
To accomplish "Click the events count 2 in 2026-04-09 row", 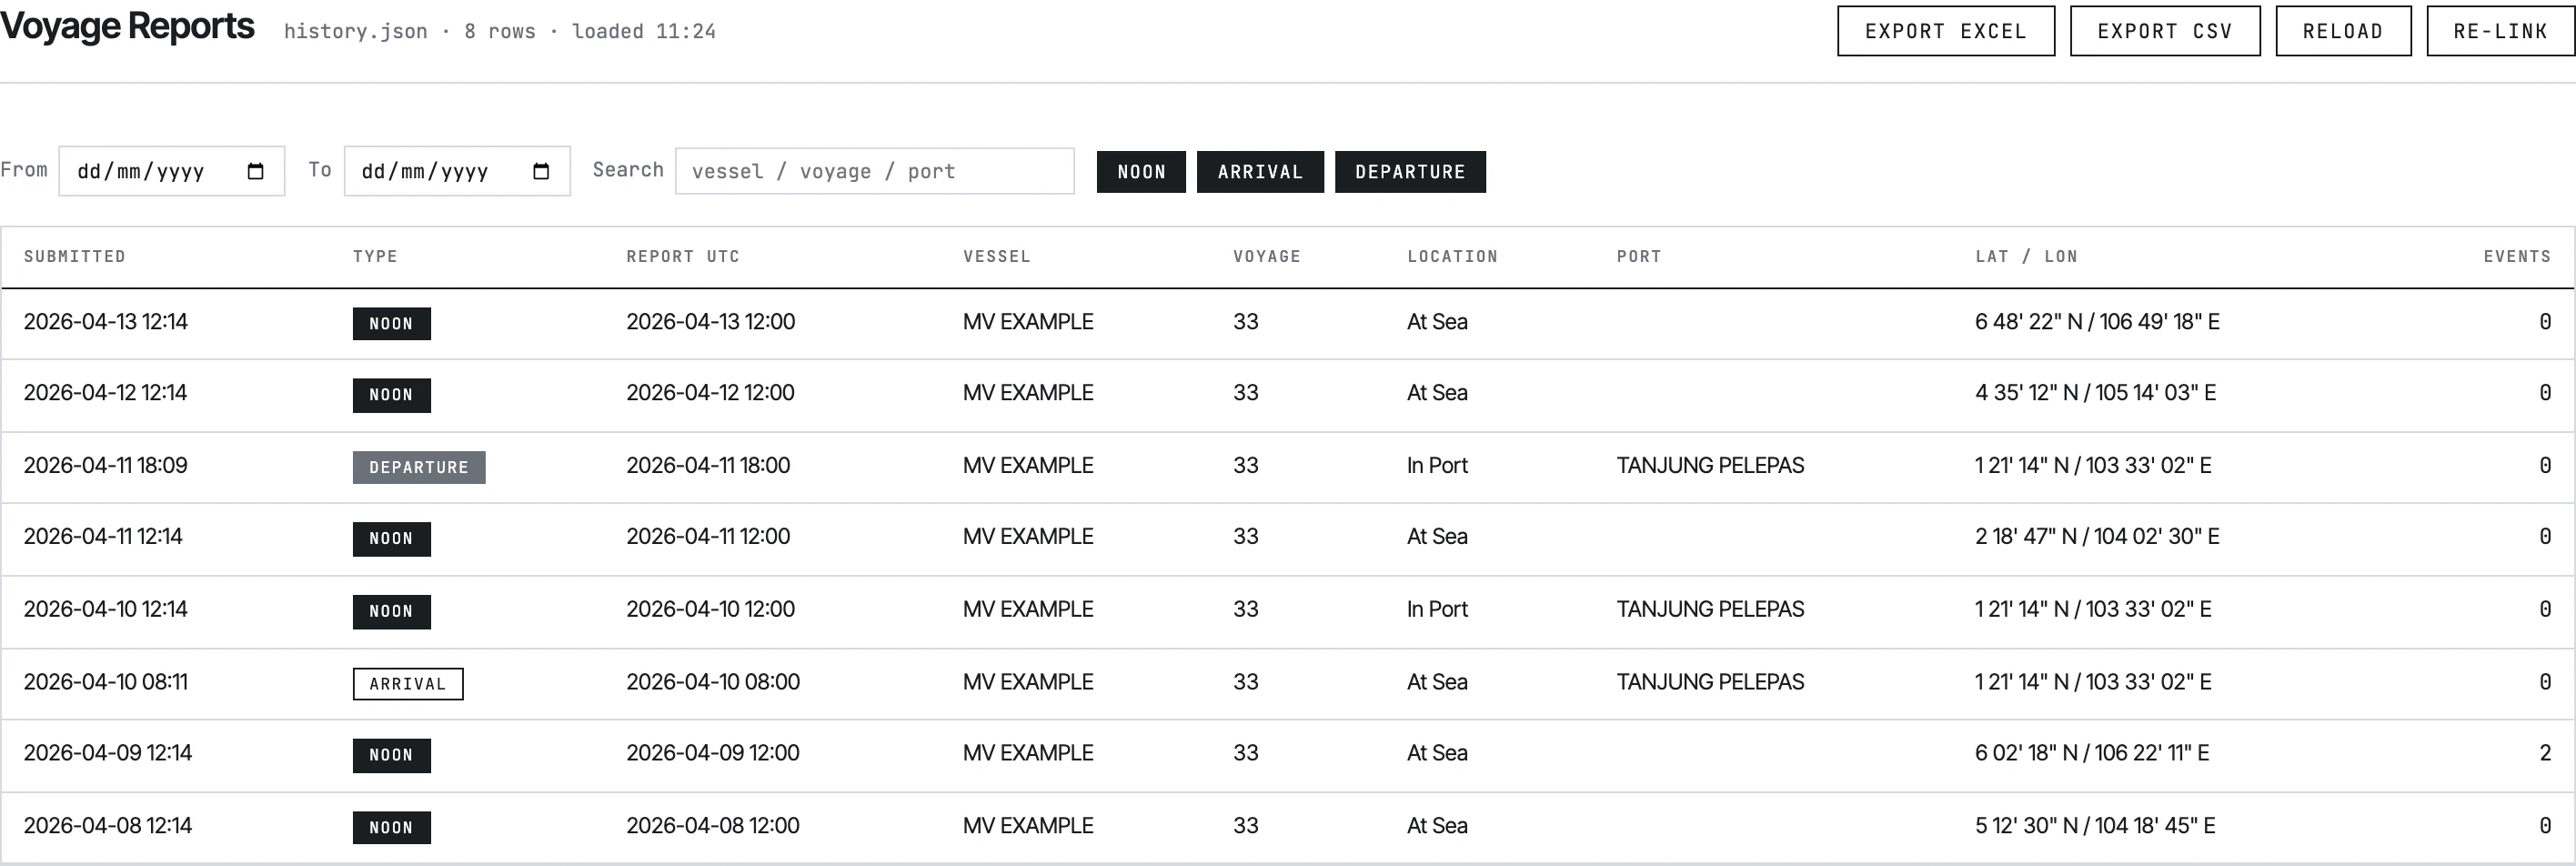I will [2545, 753].
